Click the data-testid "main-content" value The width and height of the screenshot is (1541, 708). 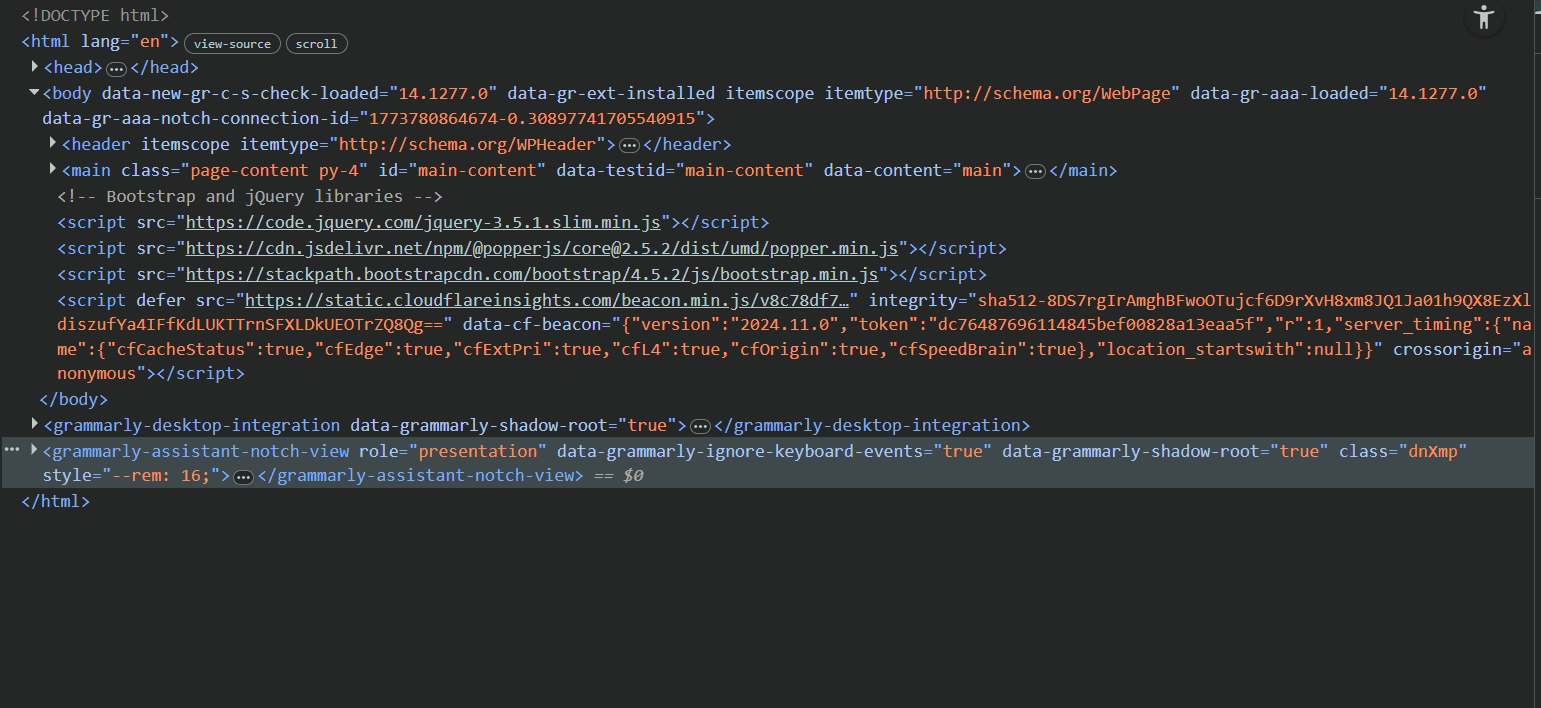[744, 170]
